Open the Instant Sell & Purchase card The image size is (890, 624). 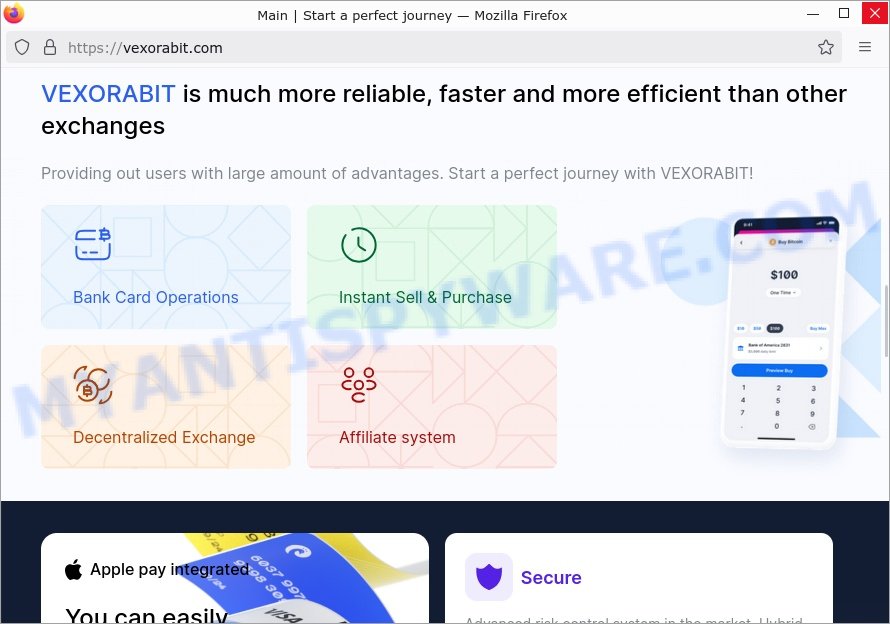(432, 267)
